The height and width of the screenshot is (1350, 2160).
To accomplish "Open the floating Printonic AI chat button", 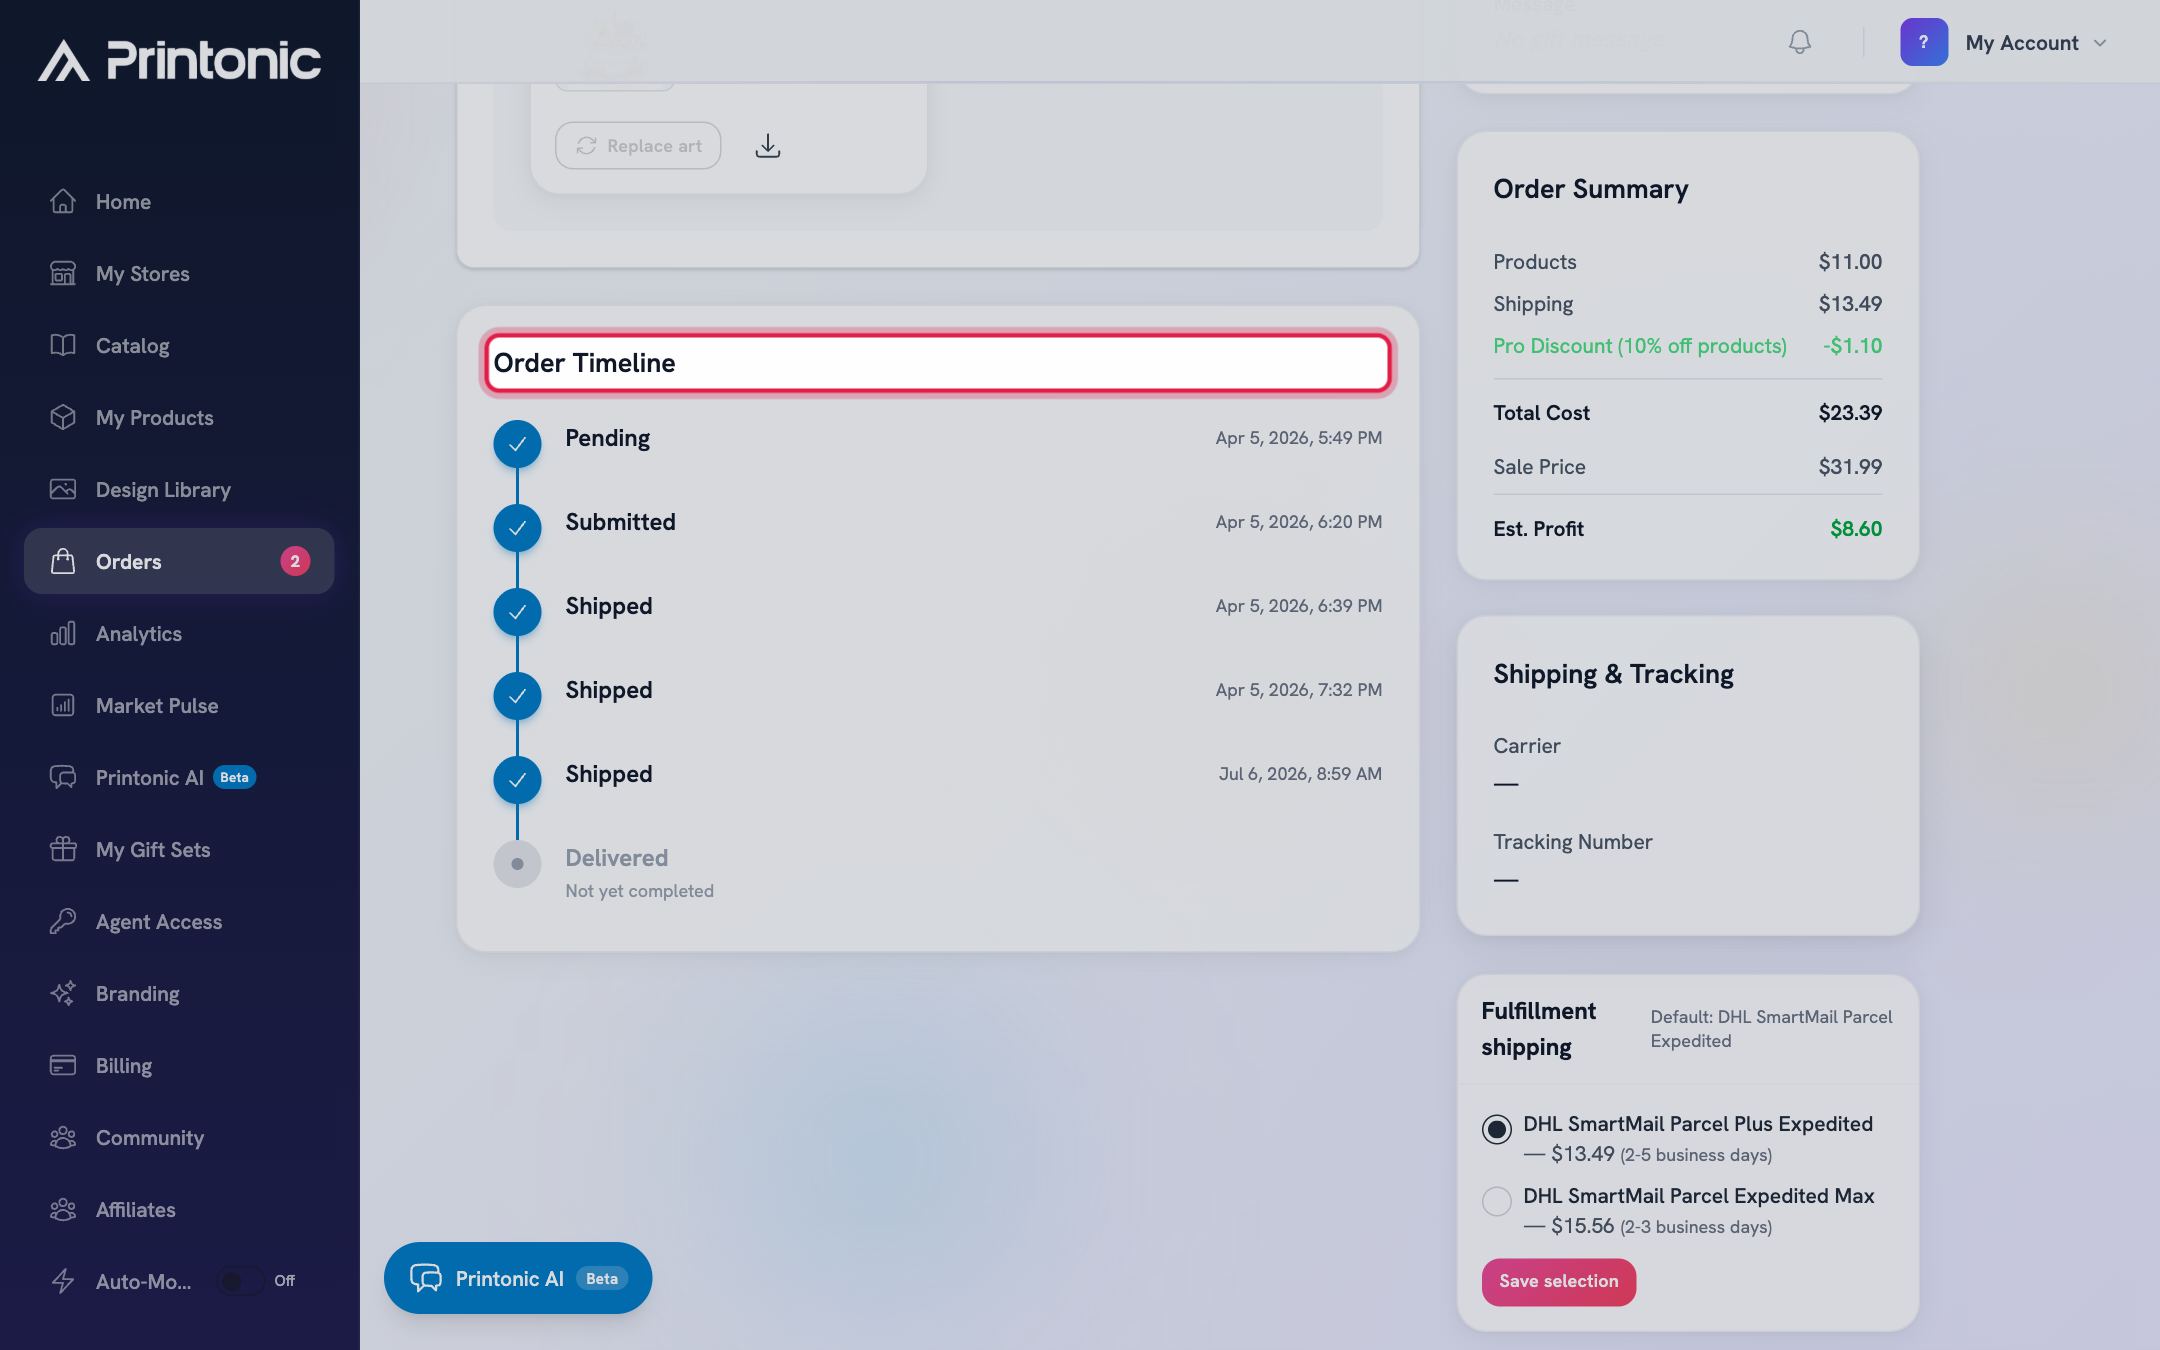I will pos(518,1278).
